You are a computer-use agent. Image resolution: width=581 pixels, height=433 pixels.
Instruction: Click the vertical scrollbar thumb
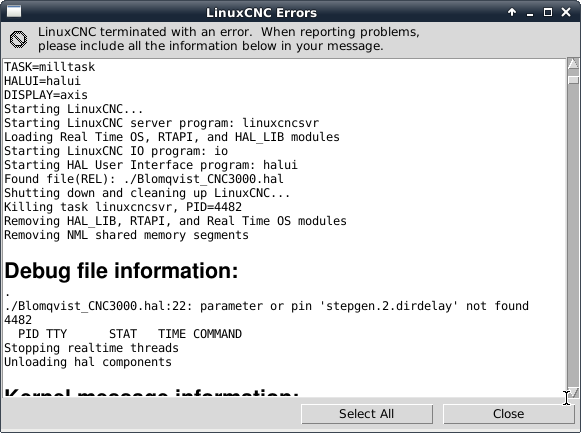click(573, 80)
